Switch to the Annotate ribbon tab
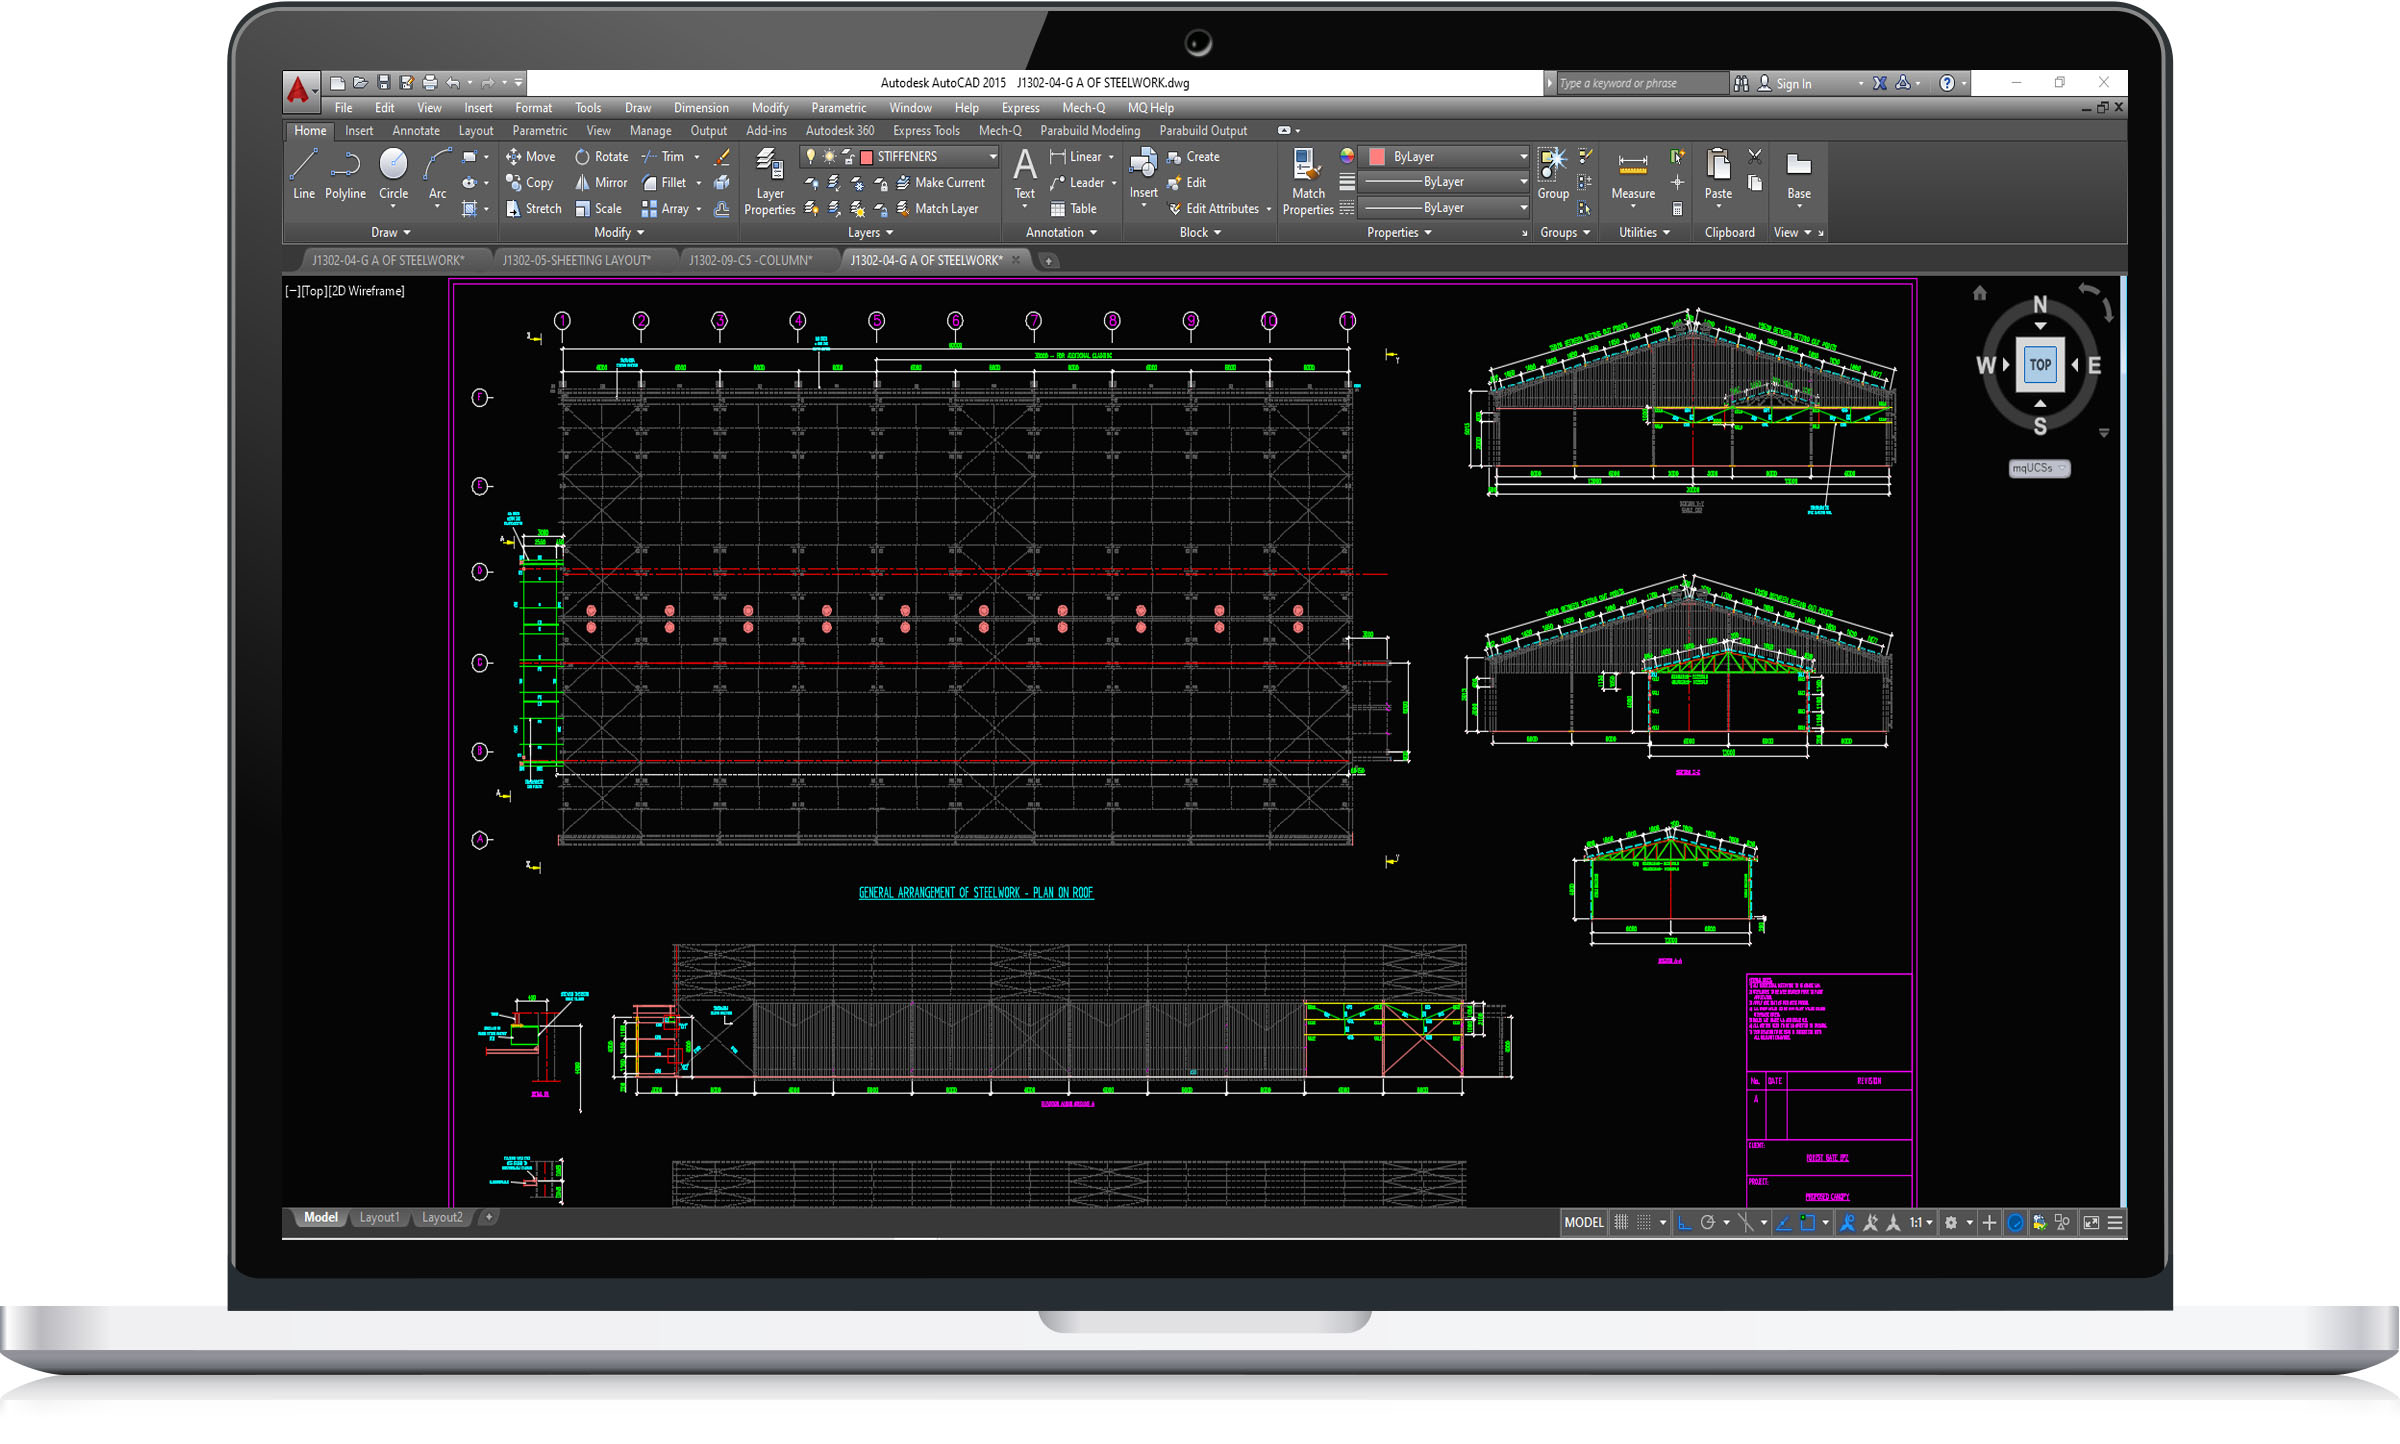The height and width of the screenshot is (1444, 2400). click(x=416, y=131)
